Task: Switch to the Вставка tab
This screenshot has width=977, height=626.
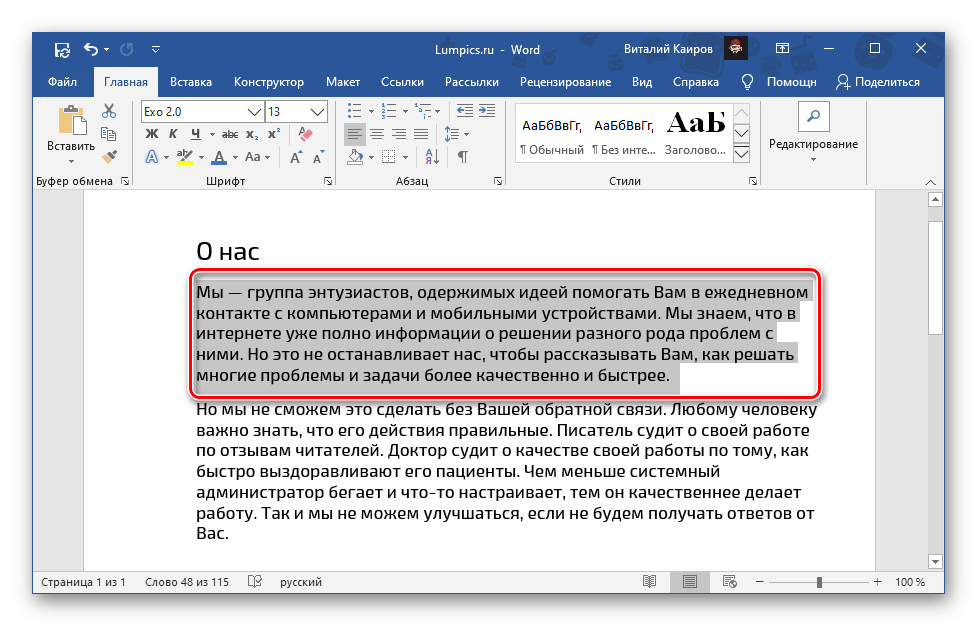Action: 191,82
